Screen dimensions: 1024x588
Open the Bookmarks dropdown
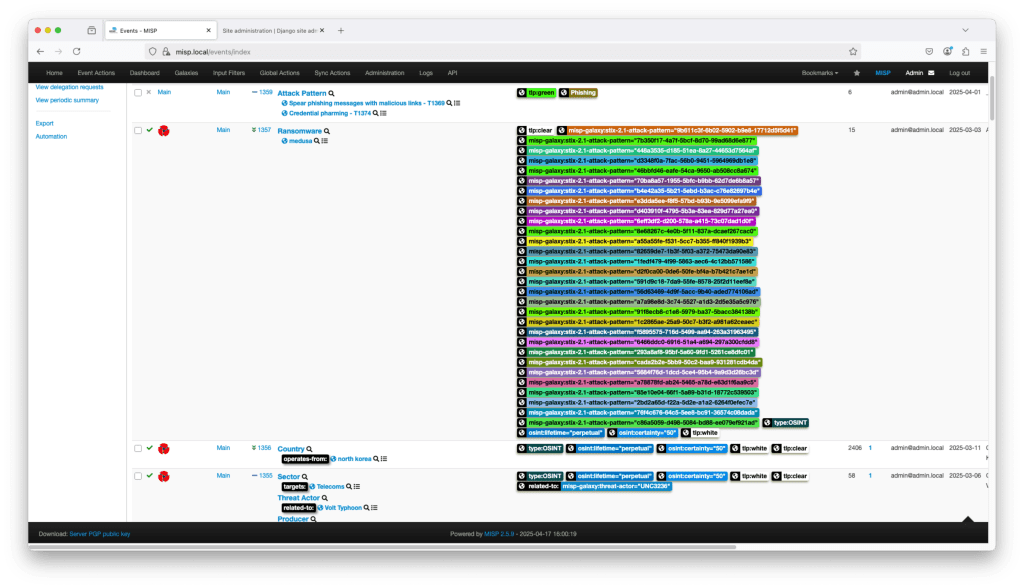coord(820,73)
